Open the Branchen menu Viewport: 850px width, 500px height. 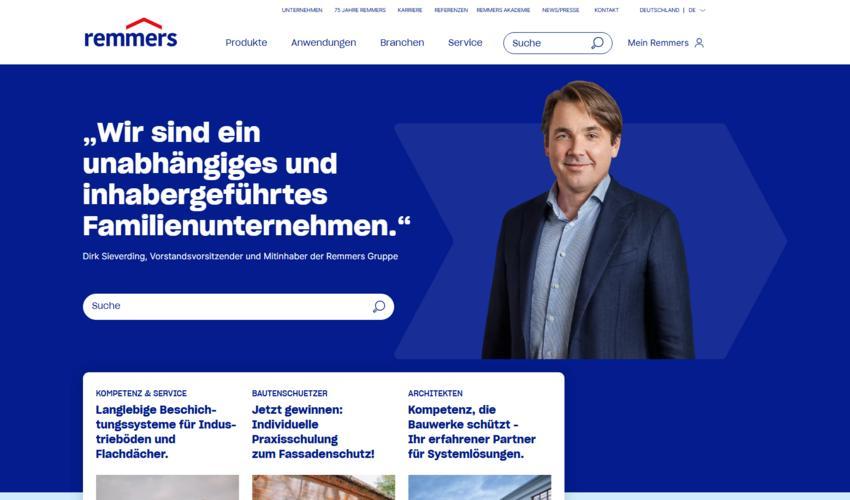tap(402, 43)
